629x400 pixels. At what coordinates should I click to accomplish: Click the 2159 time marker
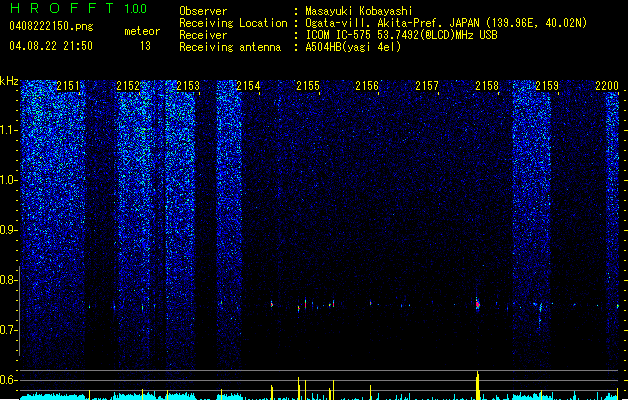[x=547, y=86]
